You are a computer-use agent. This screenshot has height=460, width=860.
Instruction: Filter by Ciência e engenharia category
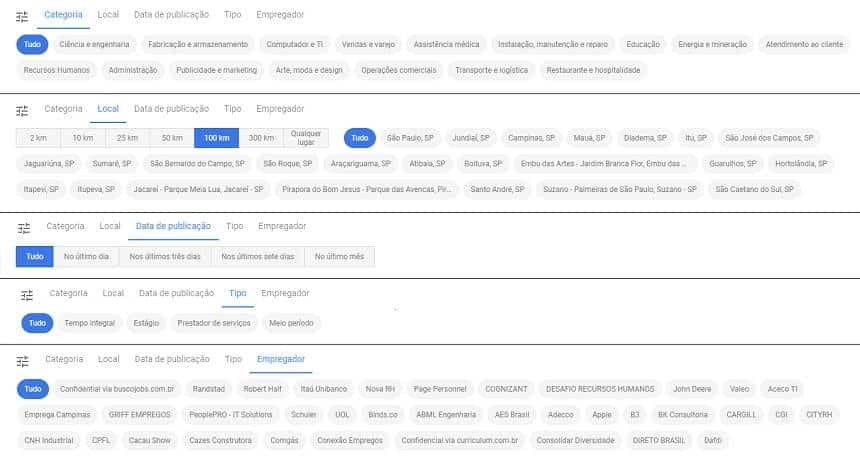tap(94, 44)
